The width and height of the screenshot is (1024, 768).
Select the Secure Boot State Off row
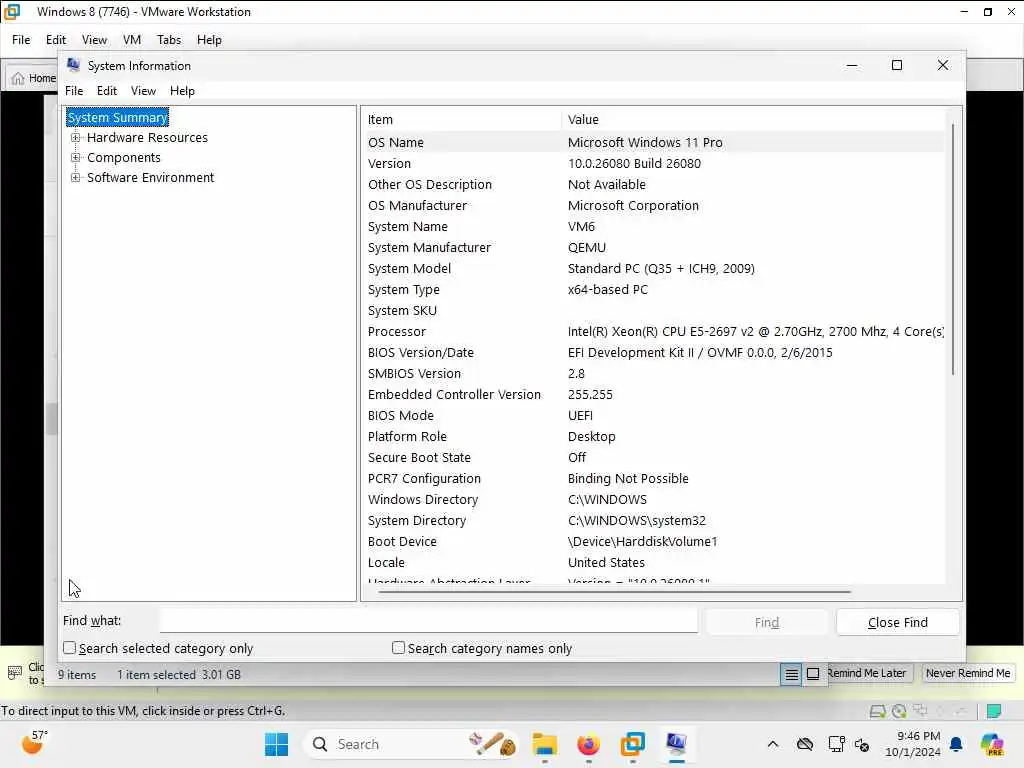(653, 457)
